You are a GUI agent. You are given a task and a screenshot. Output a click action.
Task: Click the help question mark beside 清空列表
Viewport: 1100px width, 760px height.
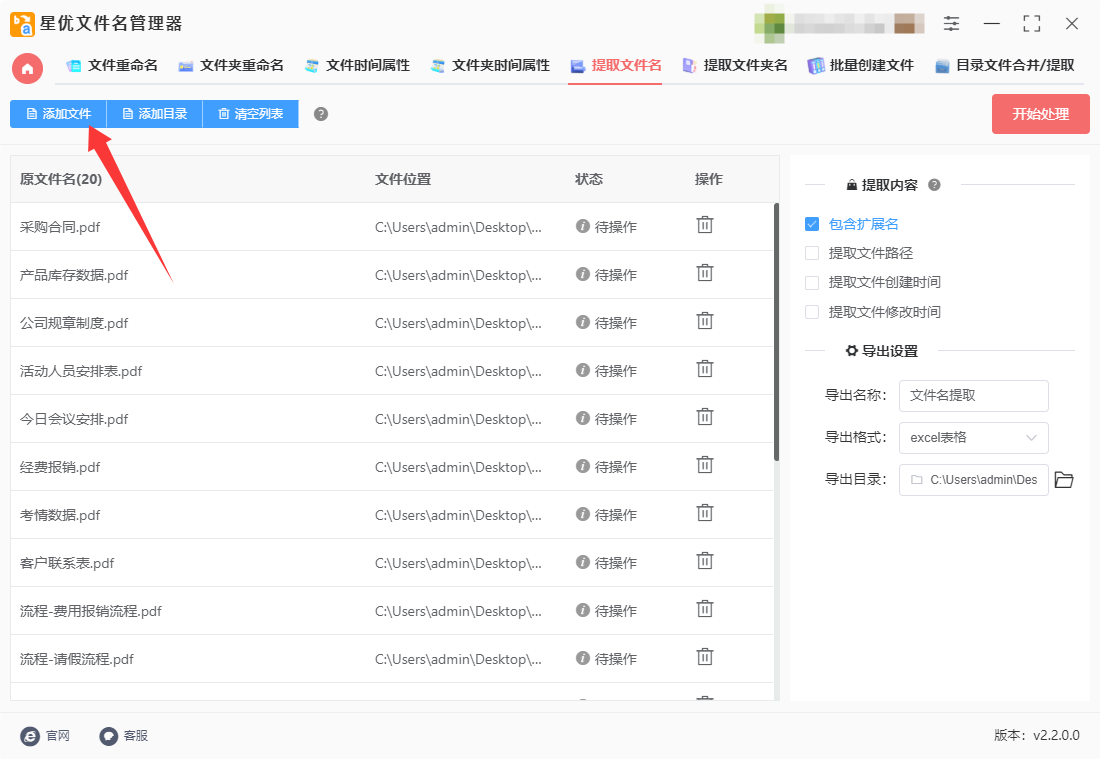[321, 114]
